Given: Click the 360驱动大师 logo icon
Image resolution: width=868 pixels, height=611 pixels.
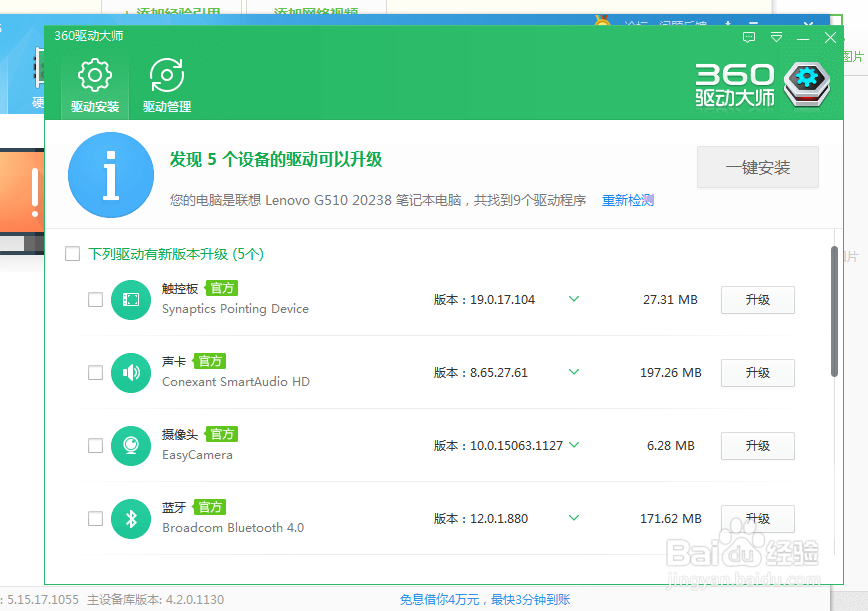Looking at the screenshot, I should click(807, 85).
